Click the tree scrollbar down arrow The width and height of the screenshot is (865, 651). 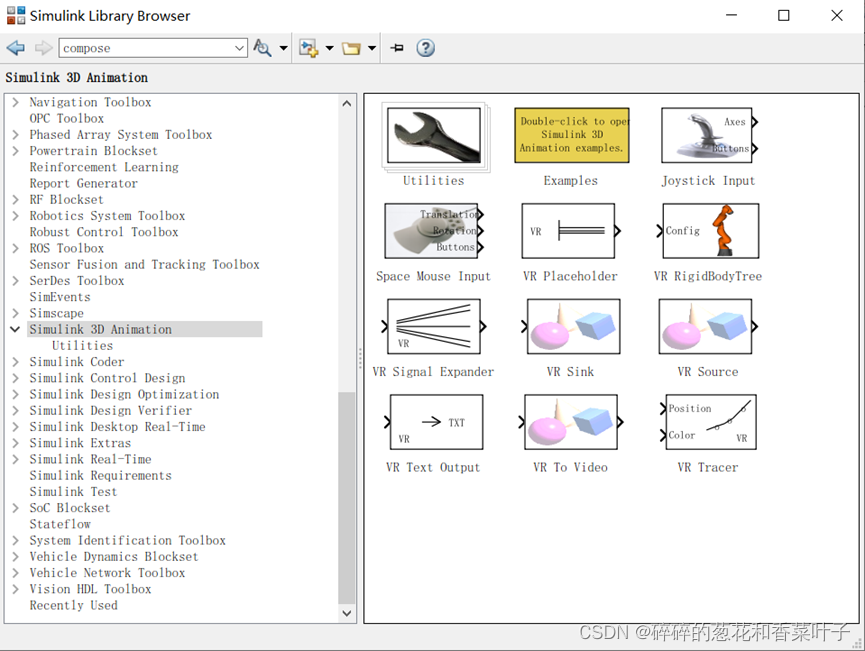click(347, 613)
